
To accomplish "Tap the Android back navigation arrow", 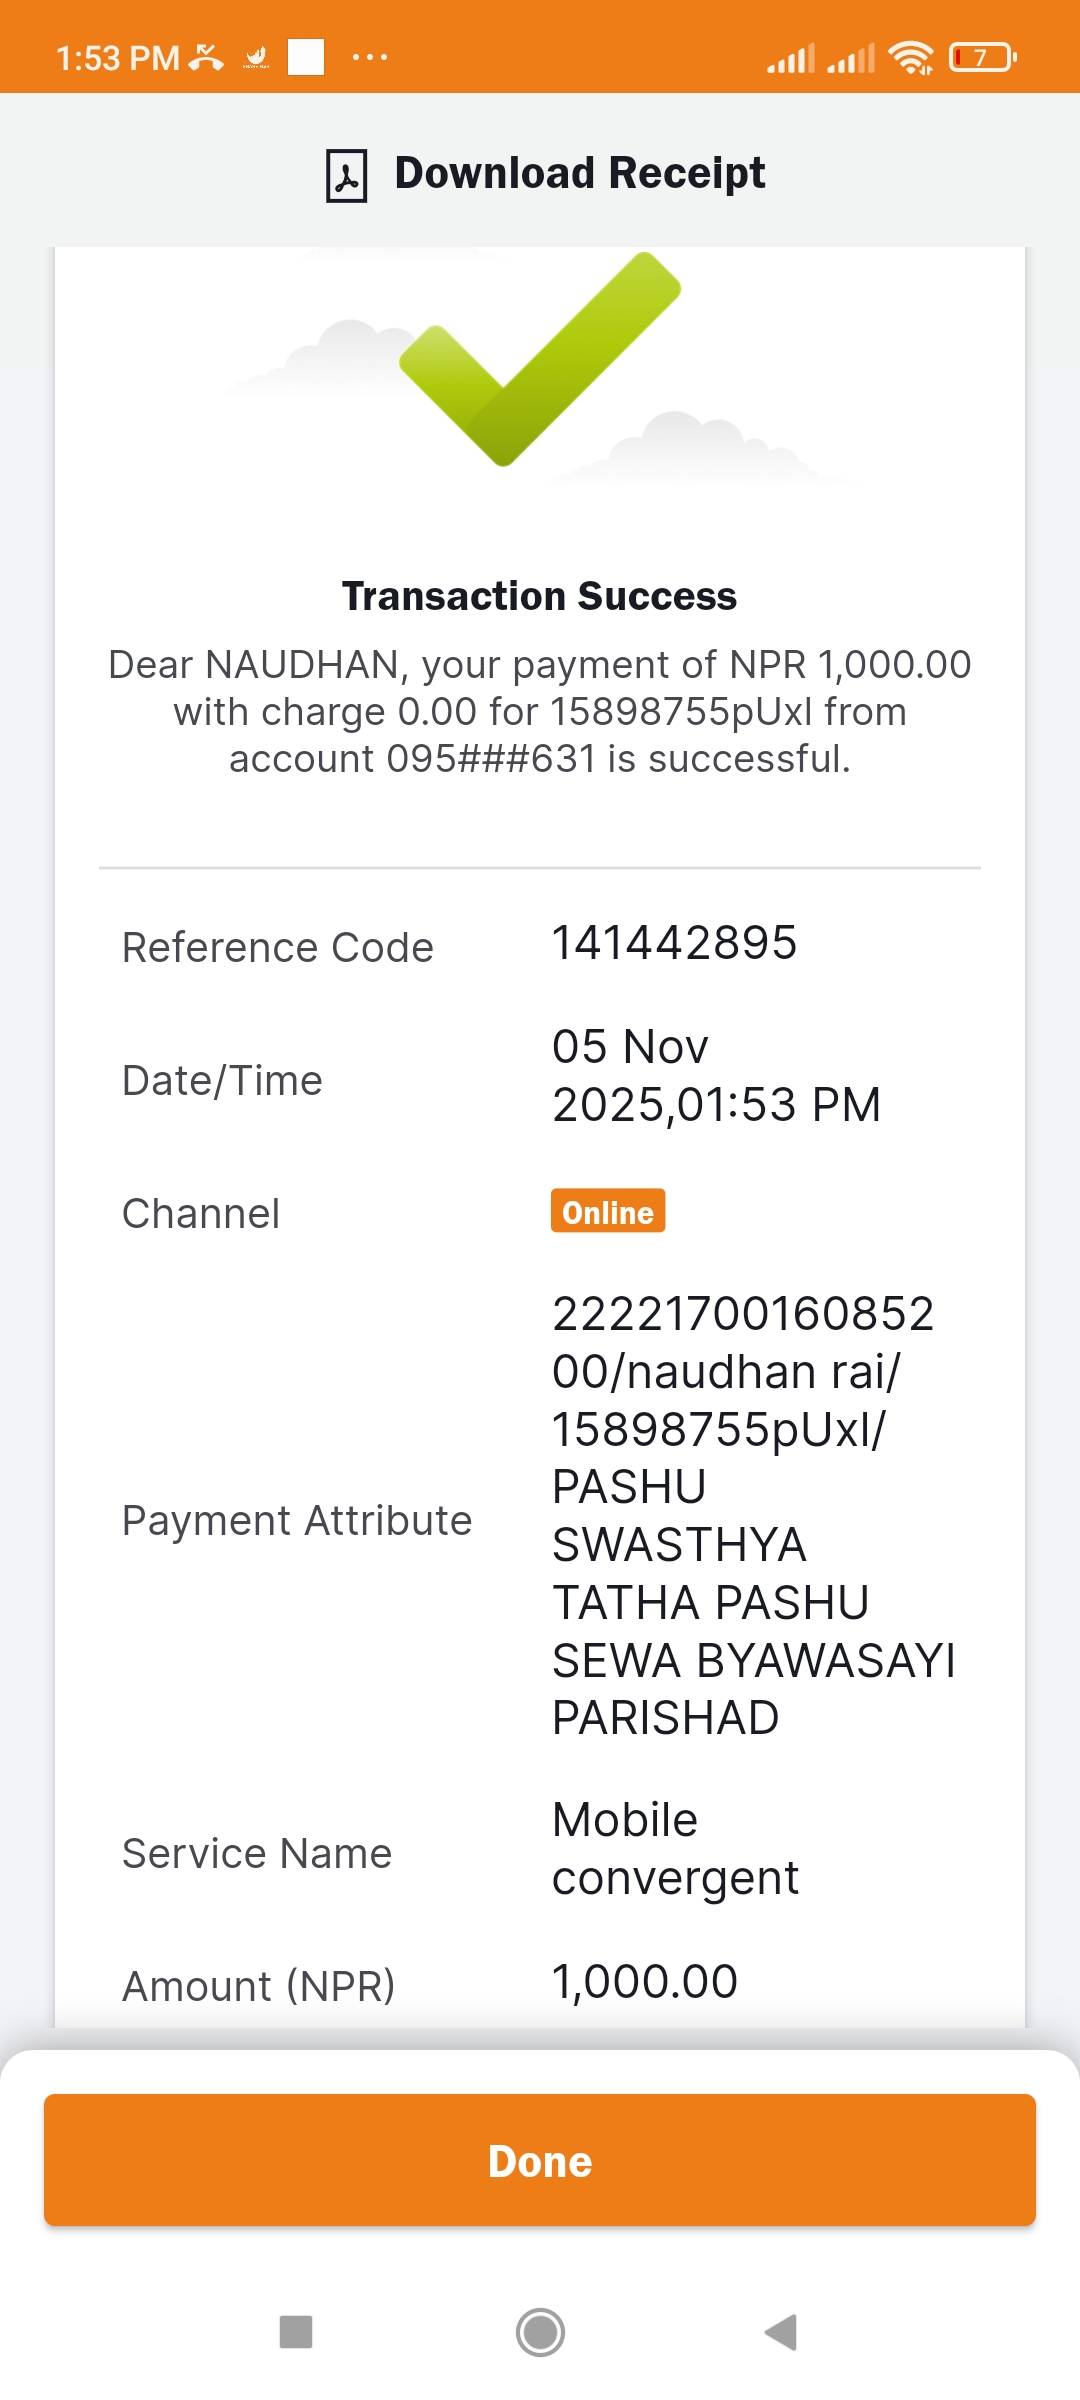I will pyautogui.click(x=781, y=2332).
